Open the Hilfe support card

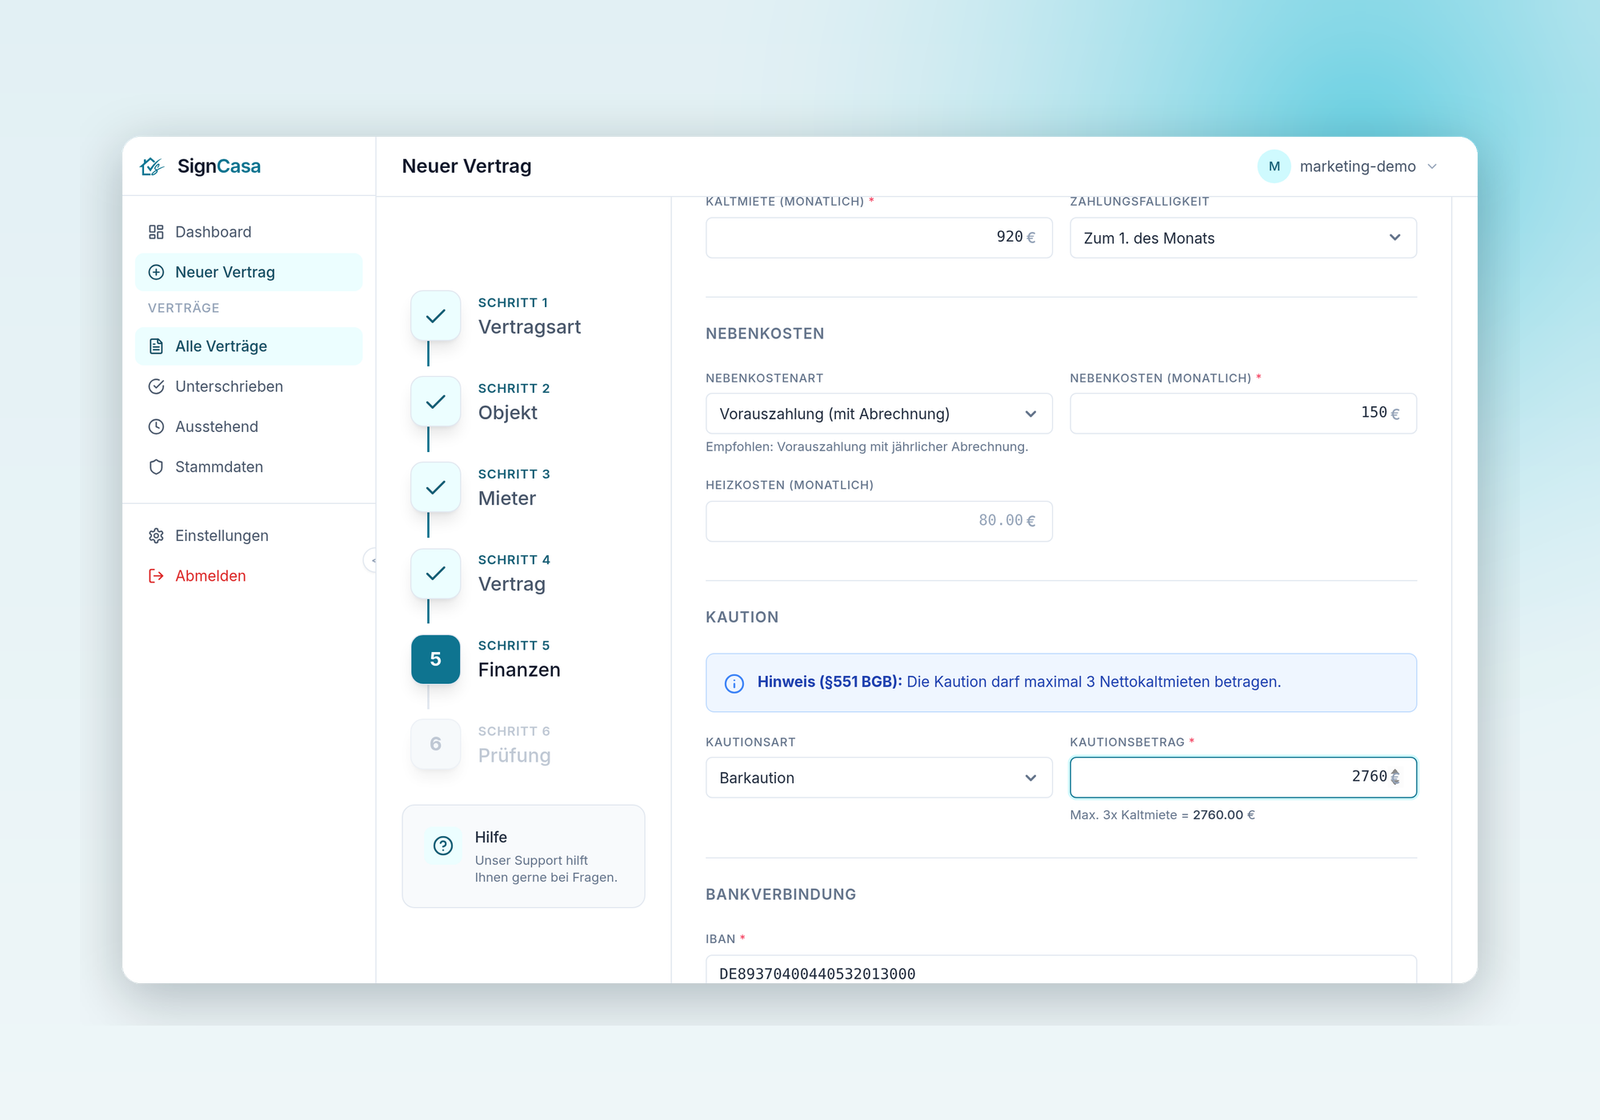pos(523,857)
